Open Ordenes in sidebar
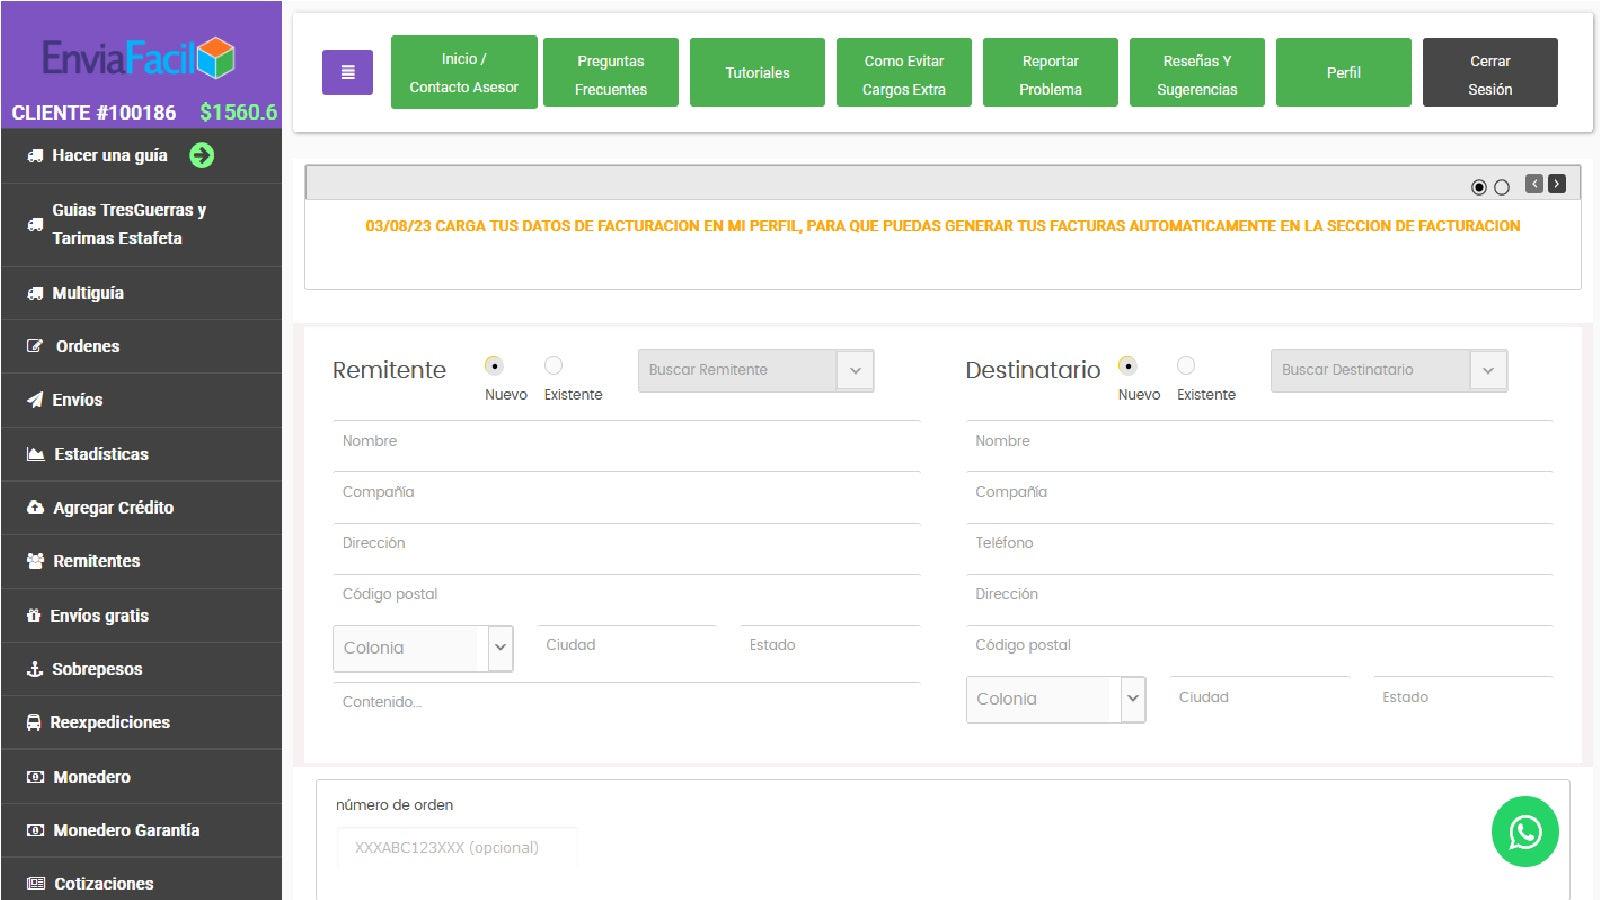This screenshot has height=900, width=1600. click(x=141, y=346)
